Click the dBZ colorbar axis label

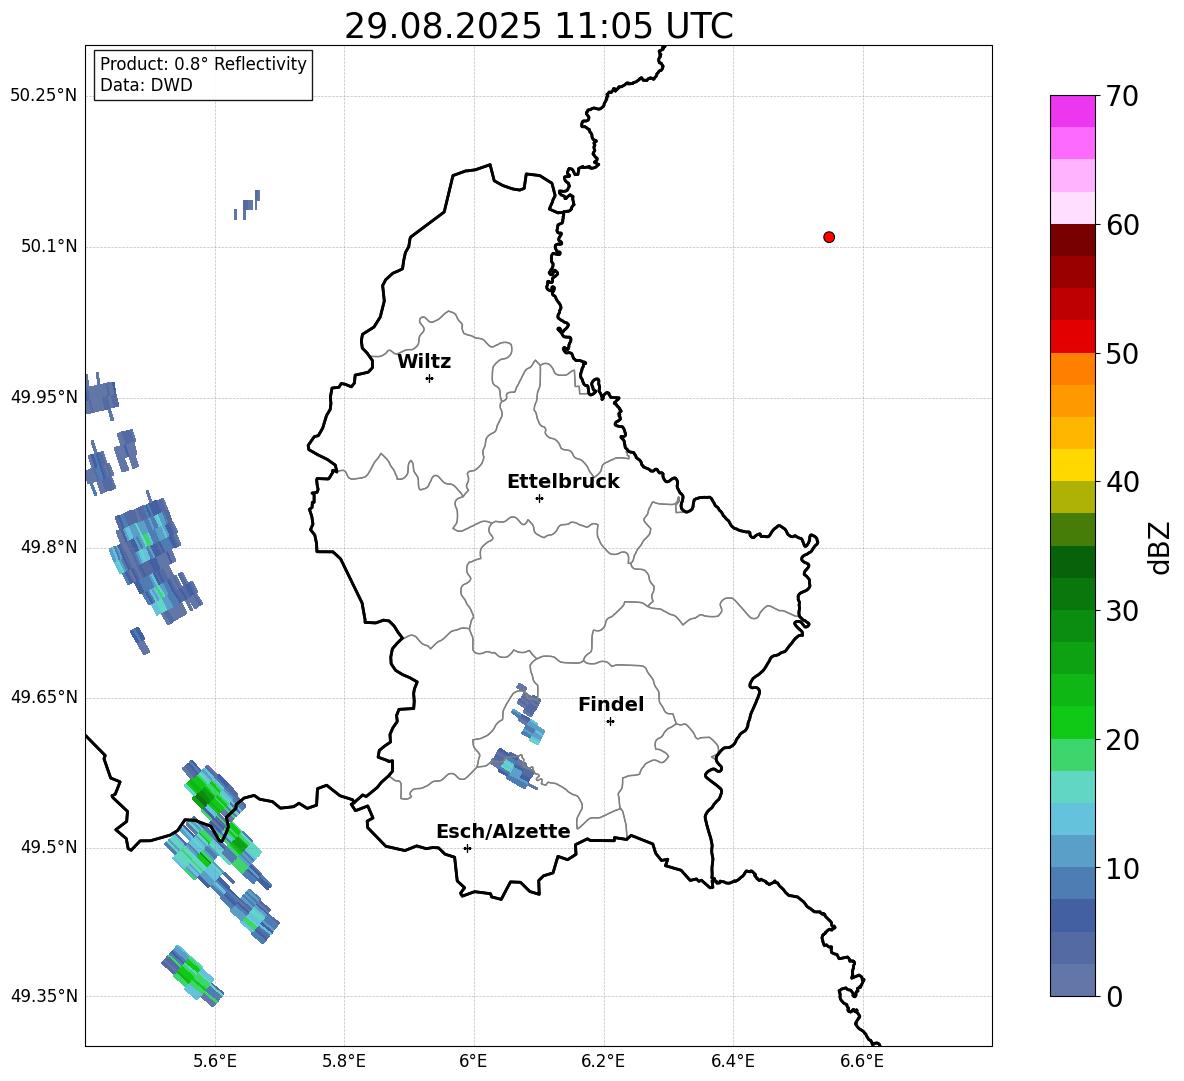(1158, 547)
